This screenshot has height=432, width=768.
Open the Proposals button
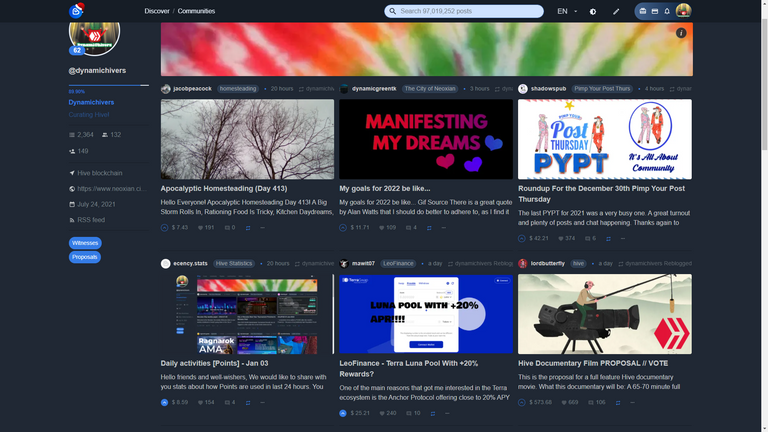[x=85, y=257]
